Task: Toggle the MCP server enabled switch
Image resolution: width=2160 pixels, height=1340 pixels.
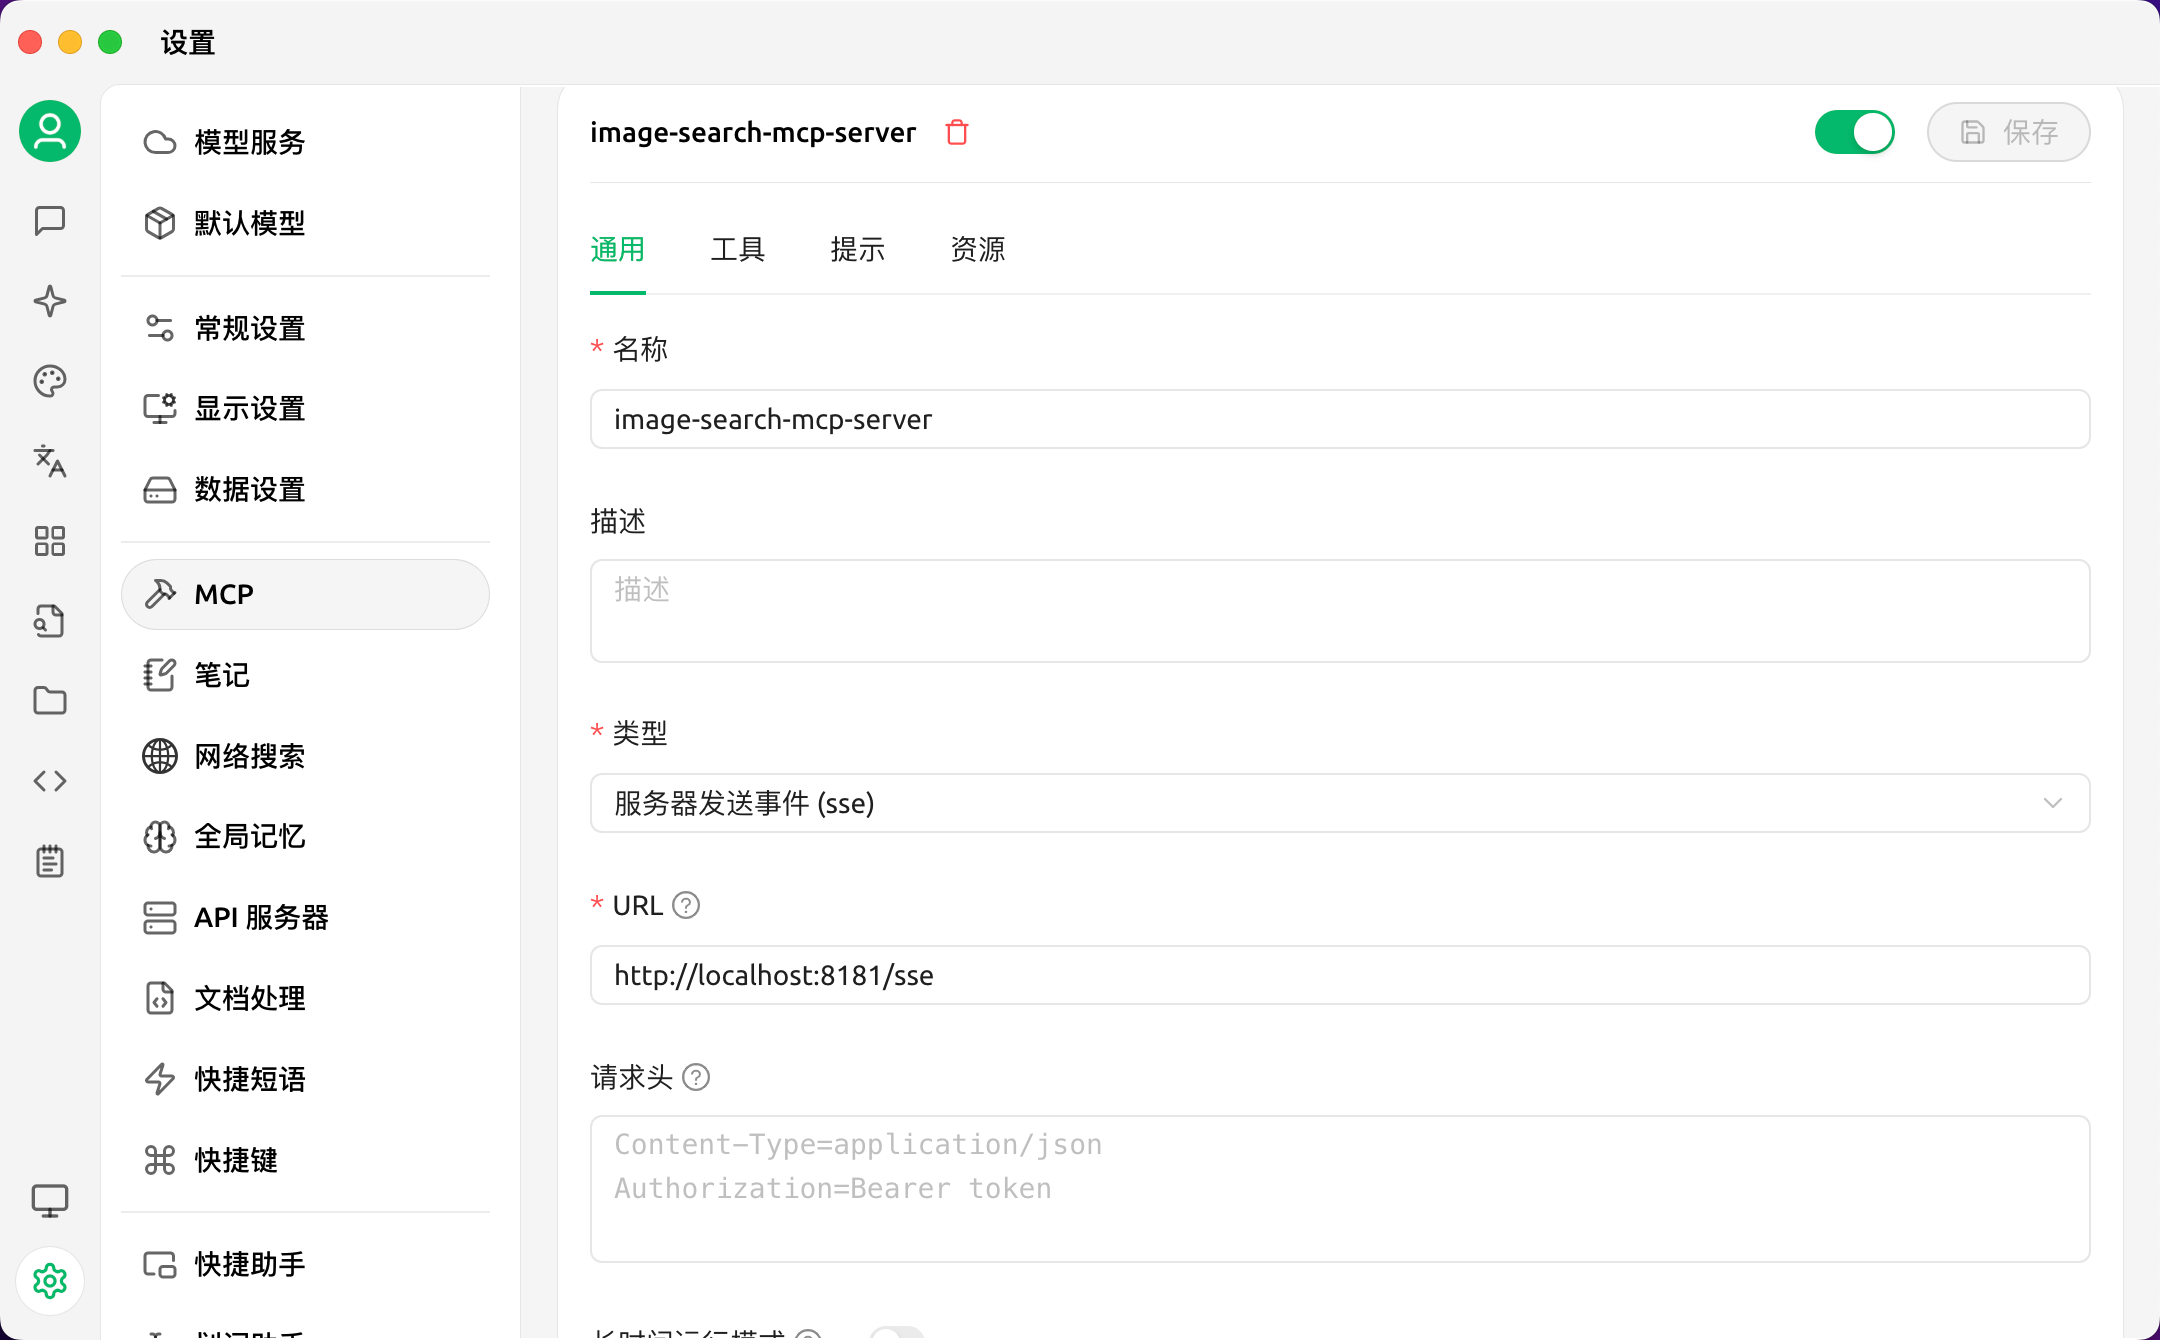Action: 1854,132
